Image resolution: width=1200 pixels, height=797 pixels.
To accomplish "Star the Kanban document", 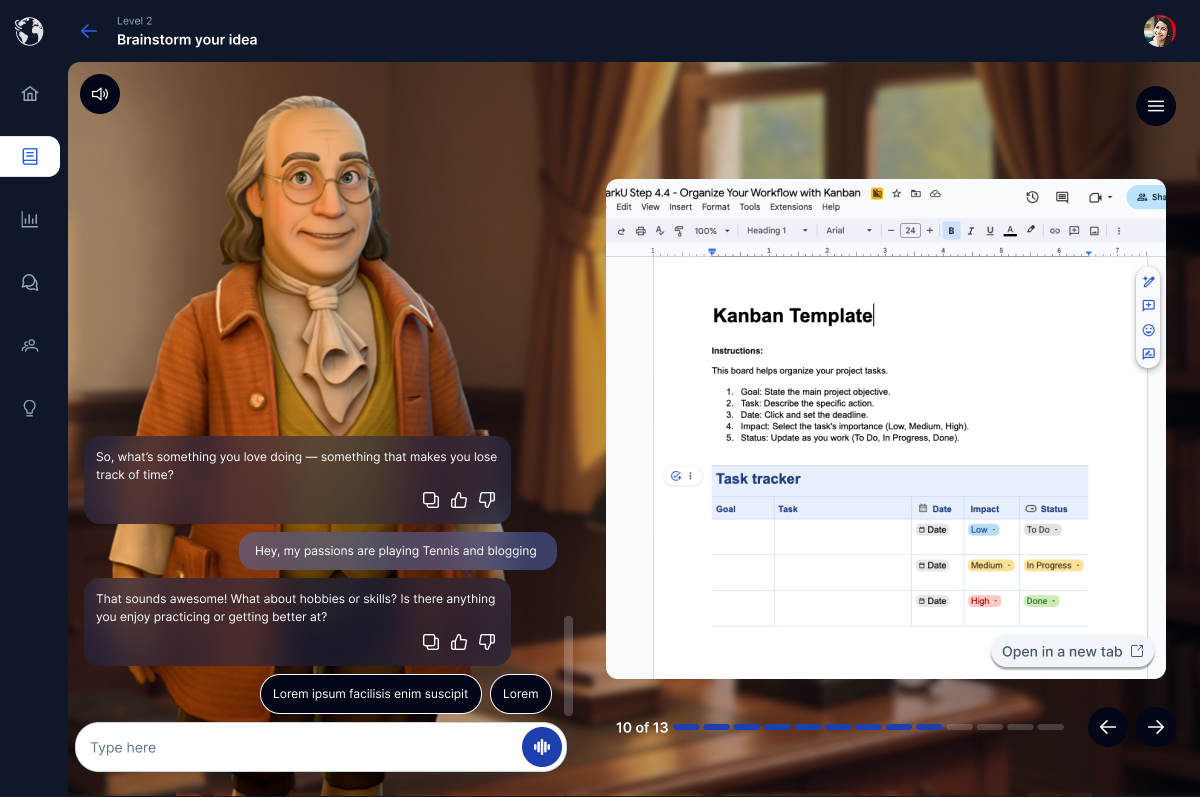I will point(897,194).
